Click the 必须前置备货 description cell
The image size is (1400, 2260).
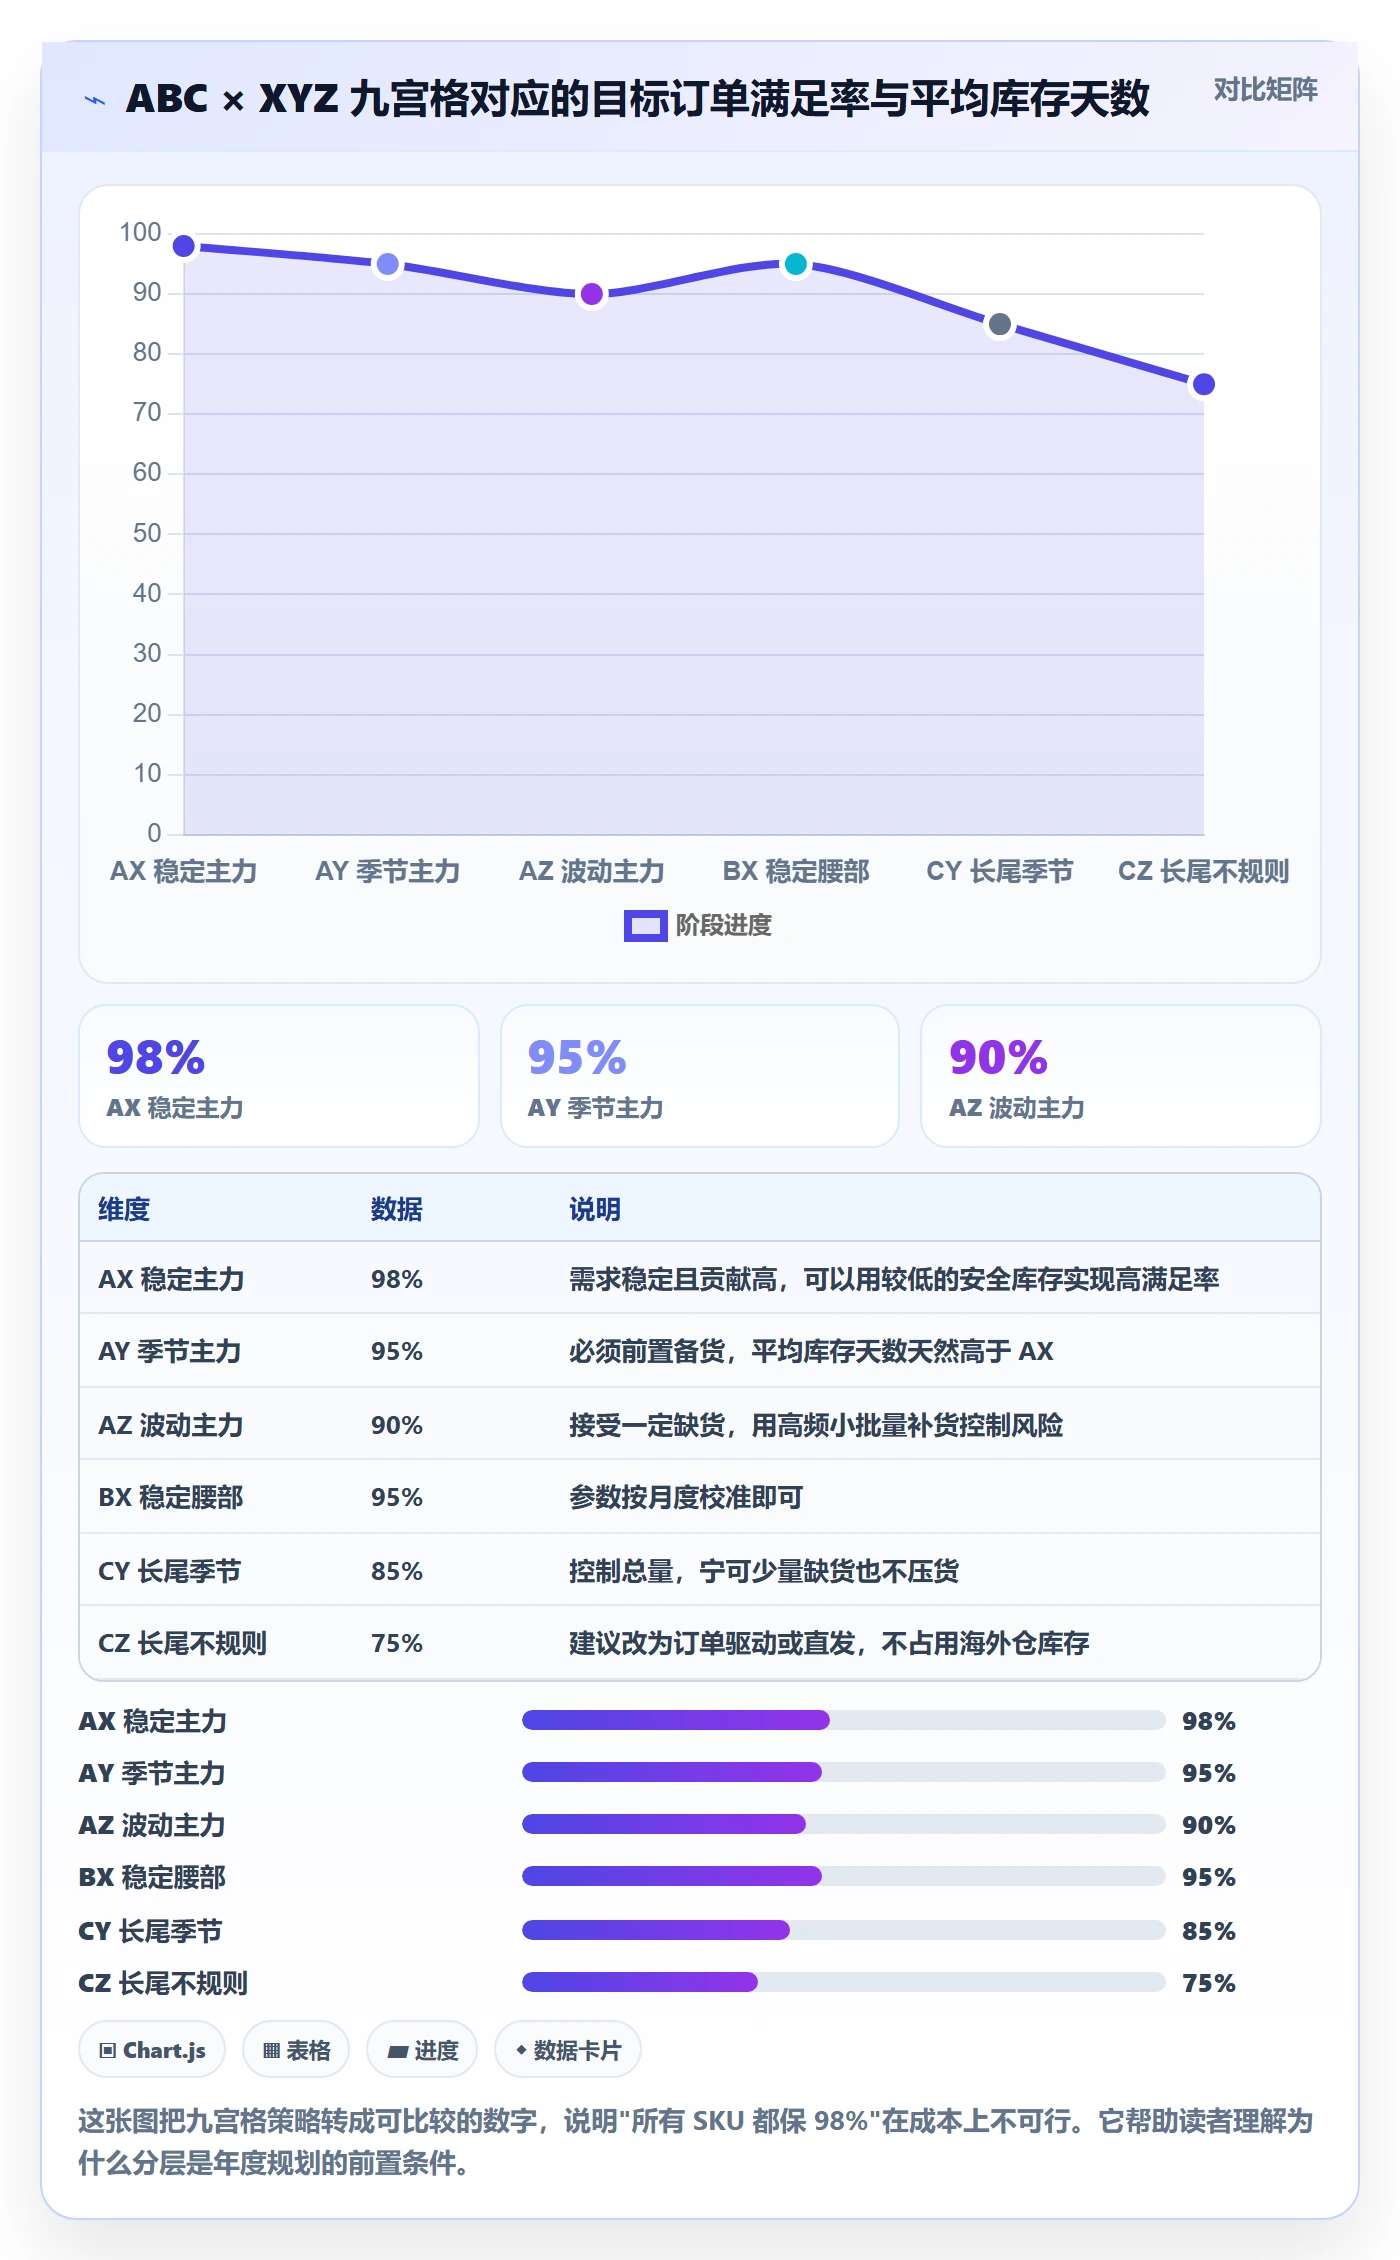click(x=811, y=1352)
